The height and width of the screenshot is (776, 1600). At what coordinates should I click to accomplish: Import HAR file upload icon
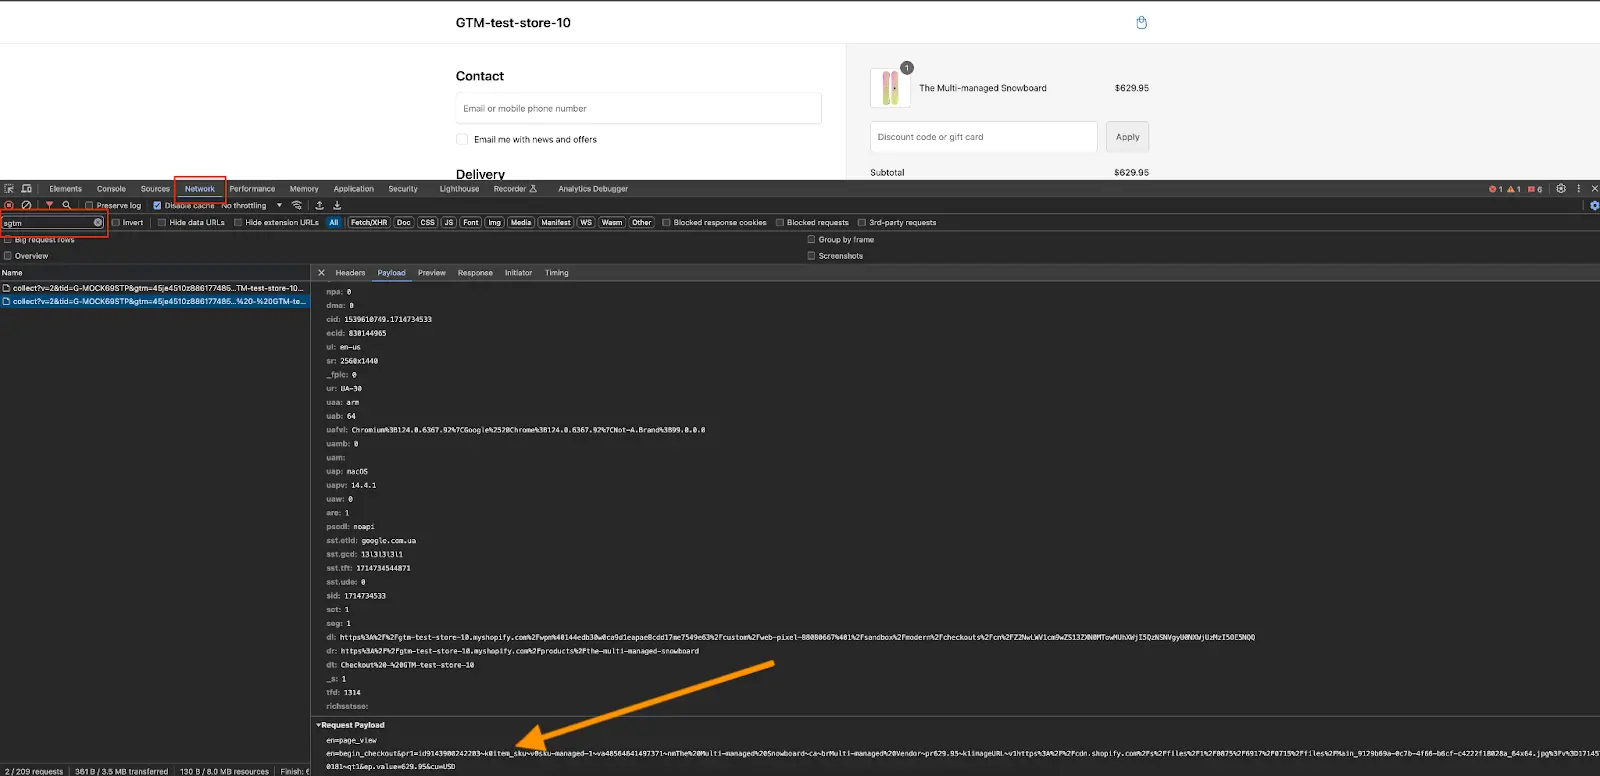[319, 205]
